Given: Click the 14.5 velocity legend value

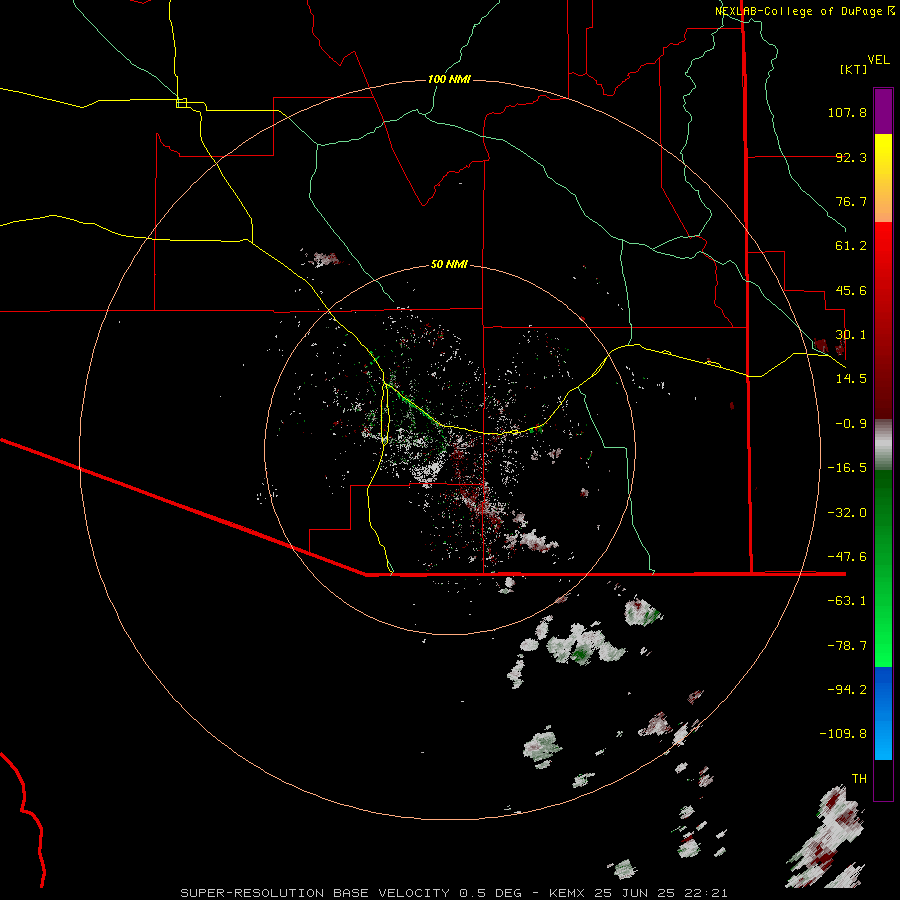Looking at the screenshot, I should pyautogui.click(x=851, y=379).
